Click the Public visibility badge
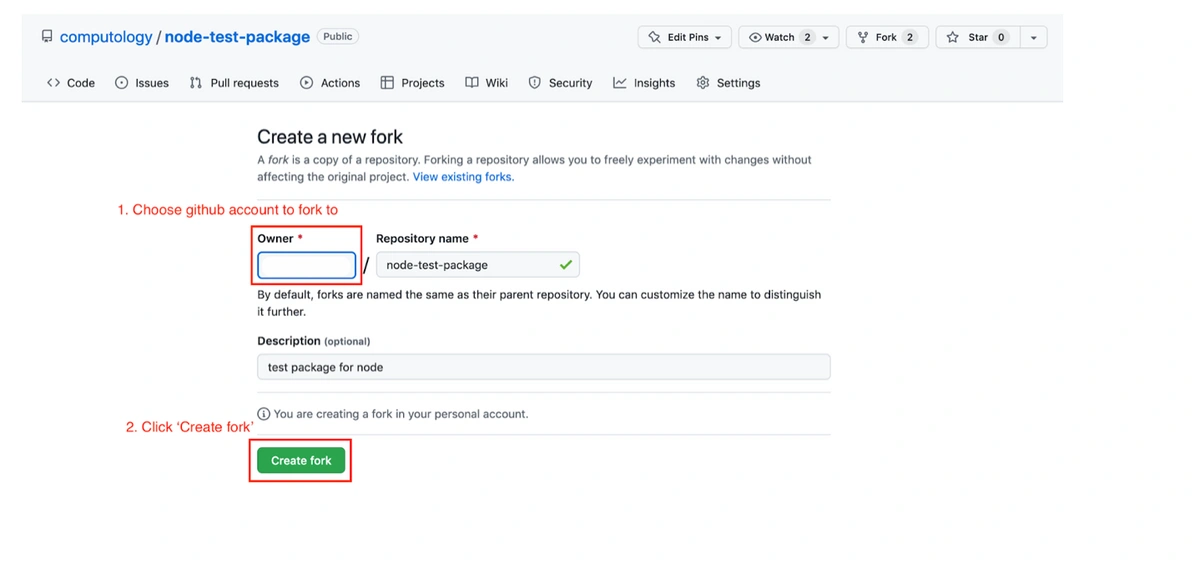The image size is (1200, 562). click(338, 36)
